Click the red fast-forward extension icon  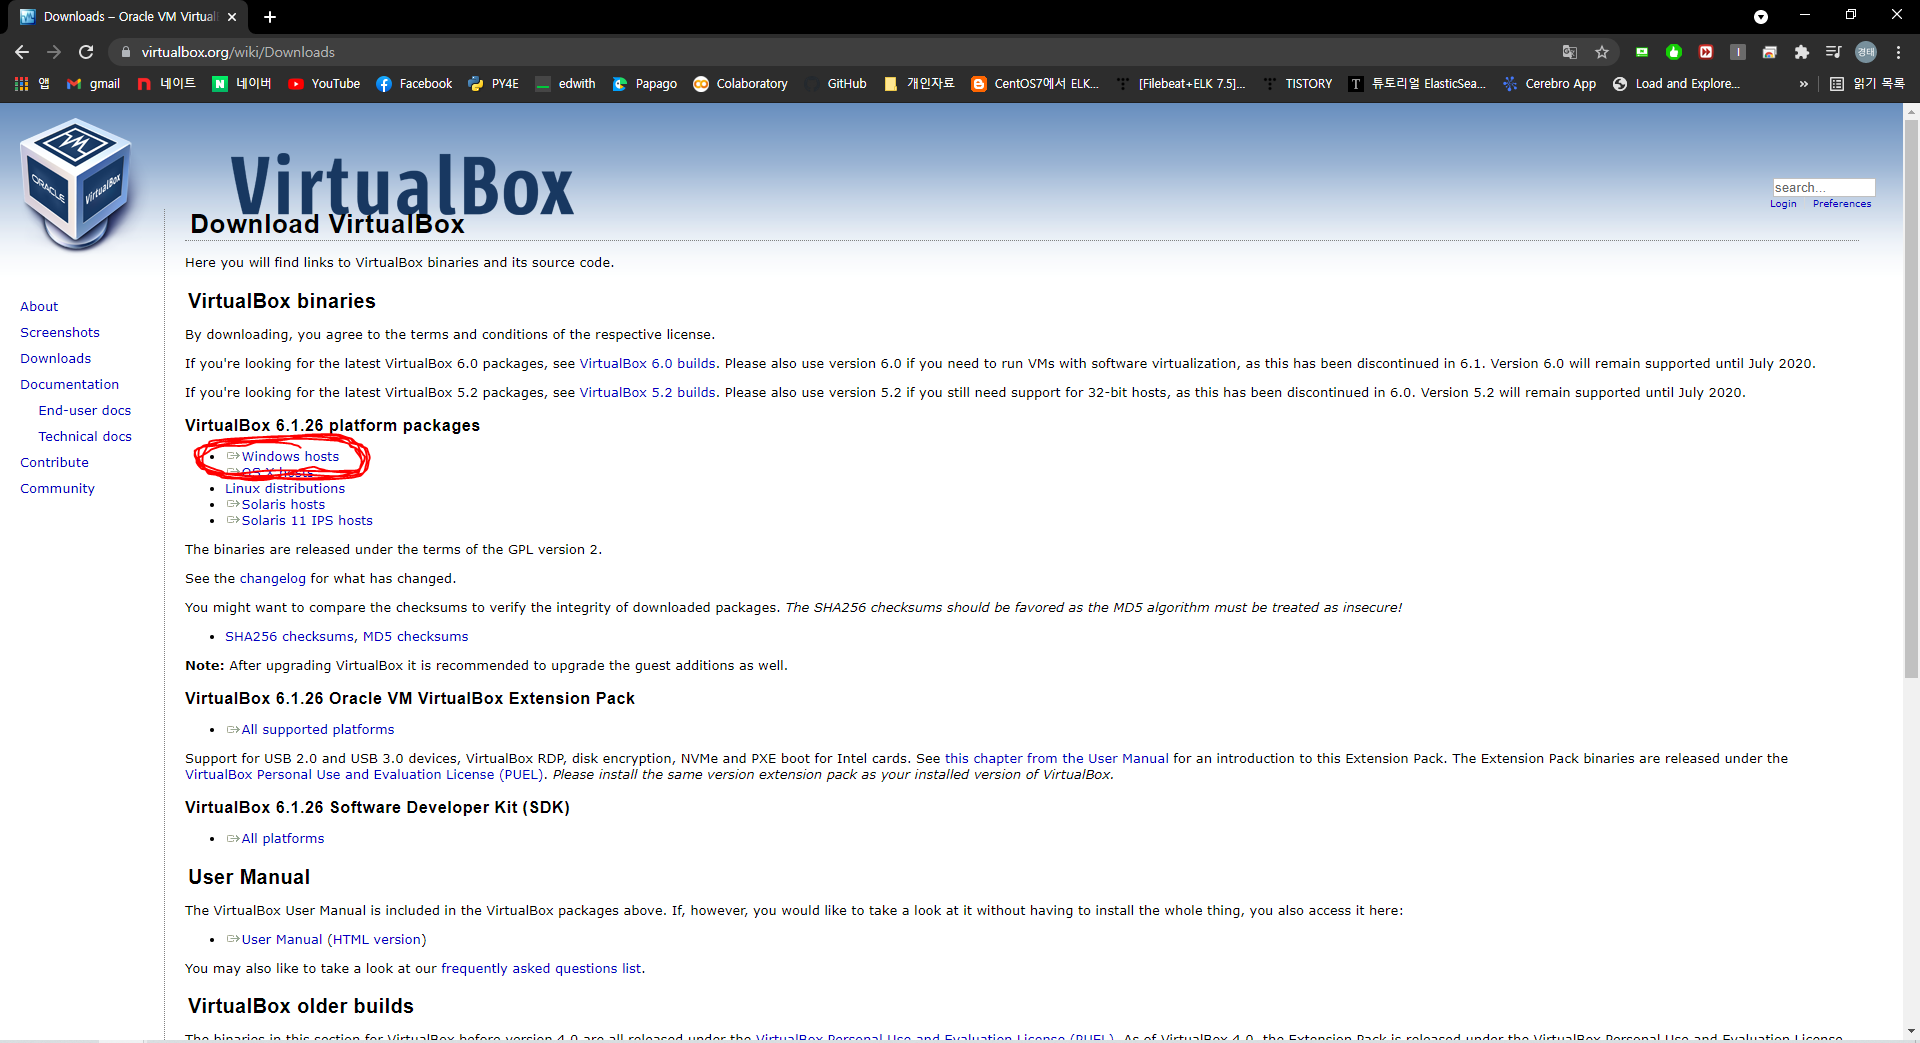coord(1706,52)
